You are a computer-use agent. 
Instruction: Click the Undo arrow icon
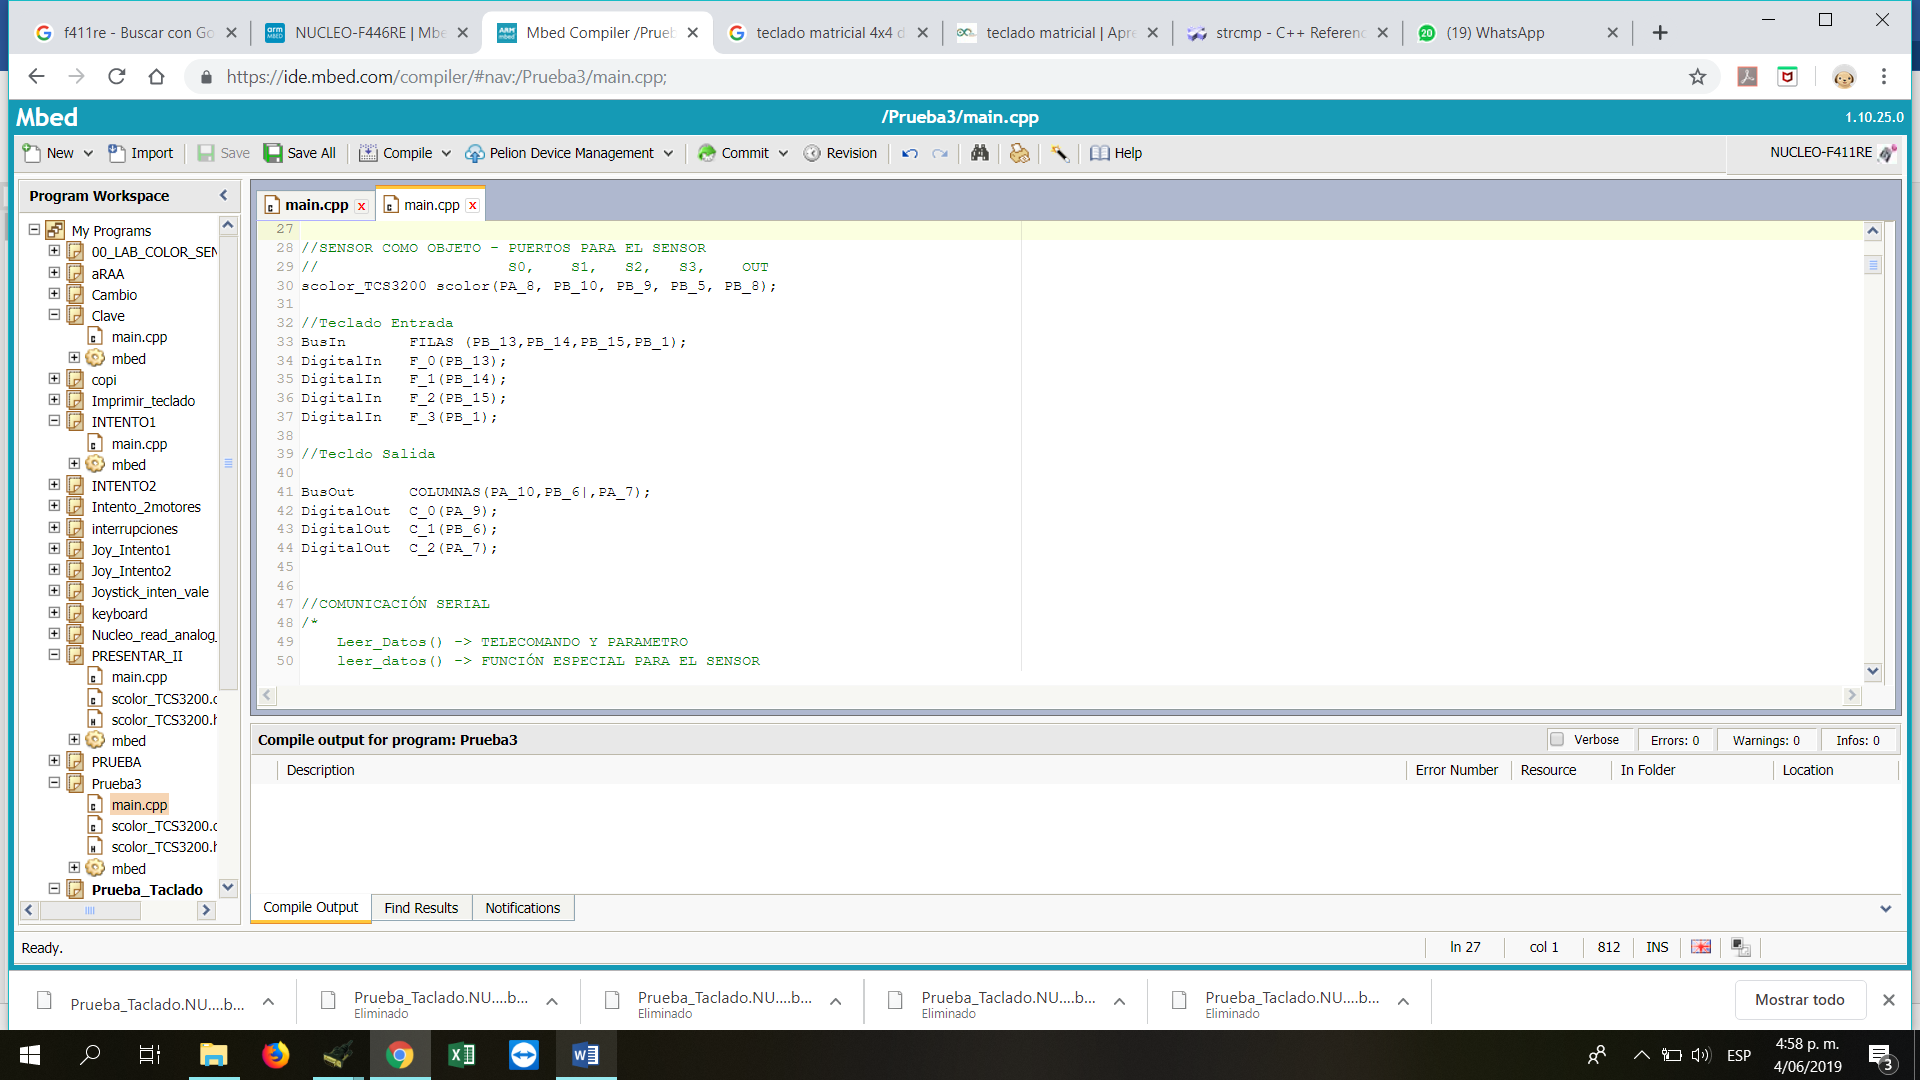pyautogui.click(x=909, y=153)
